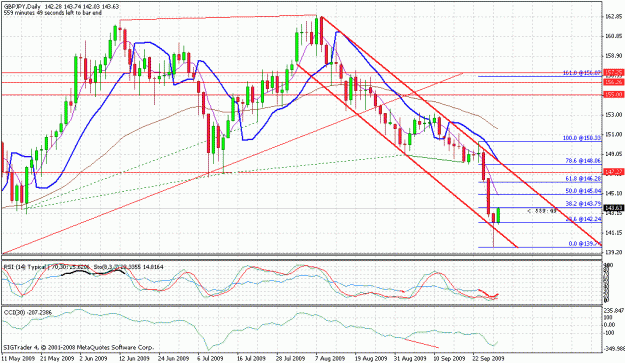
Task: Click the black current price tag 143.63
Action: [613, 208]
